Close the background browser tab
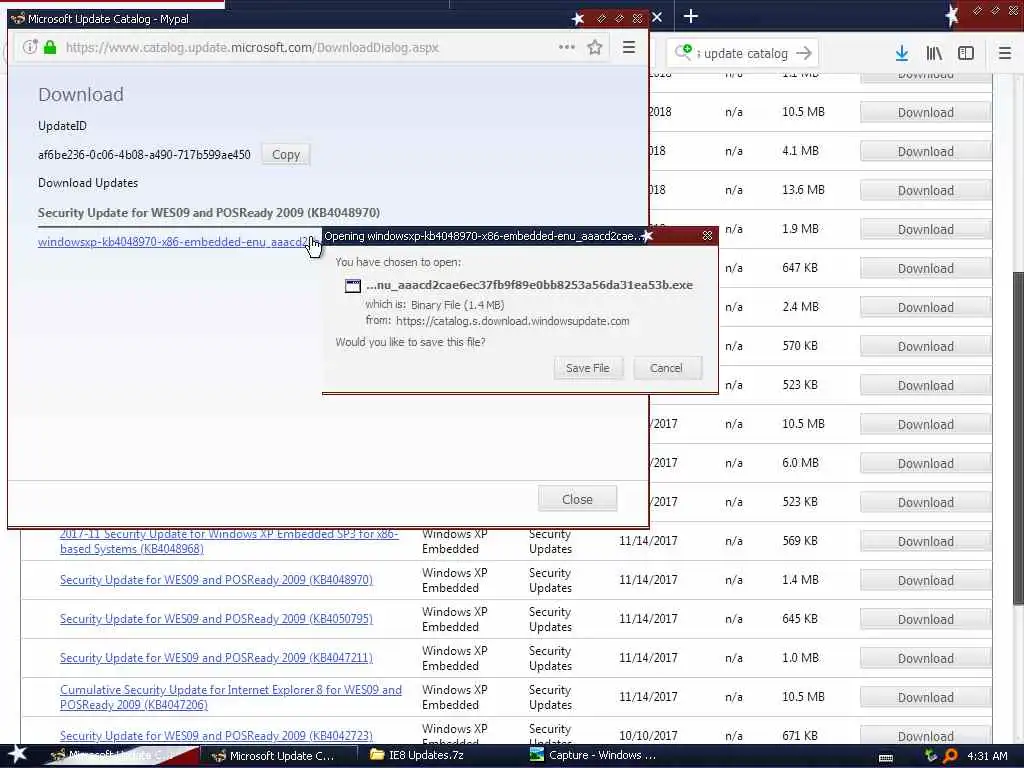 (658, 17)
